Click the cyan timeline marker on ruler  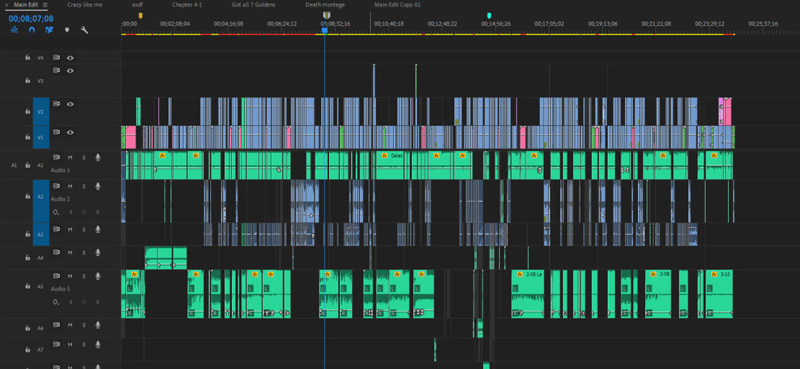tap(489, 16)
